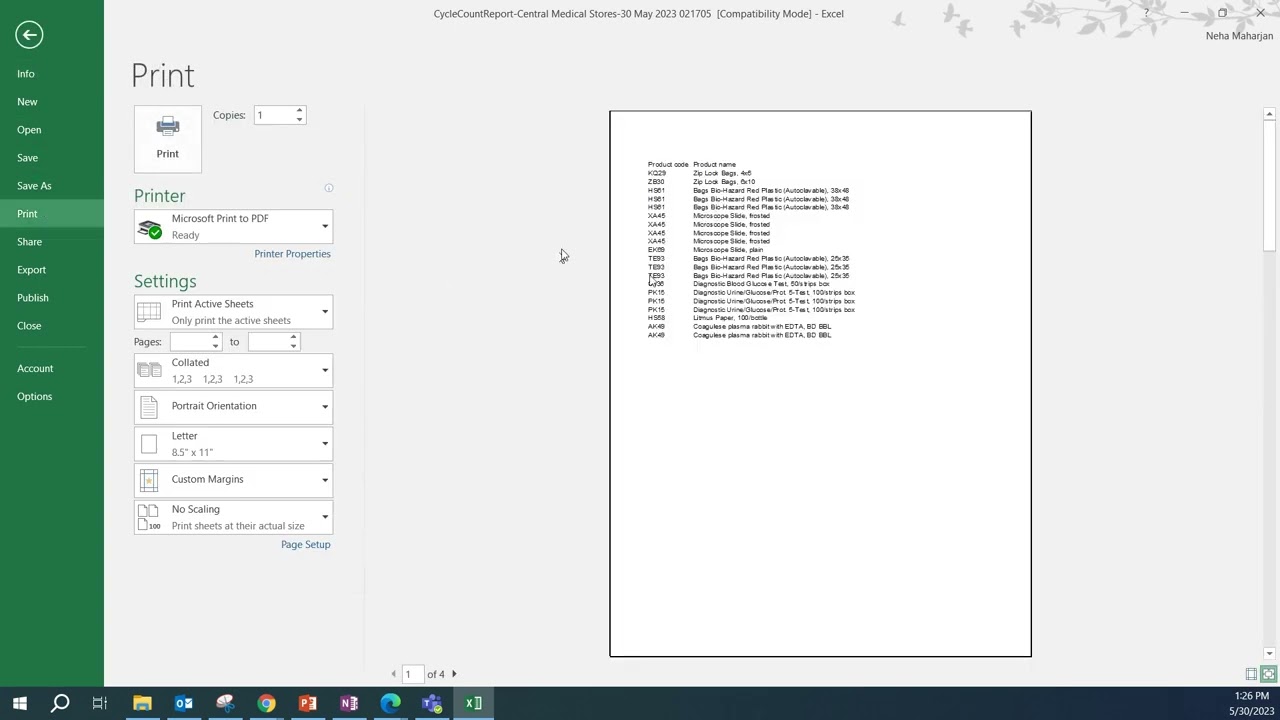The height and width of the screenshot is (720, 1280).
Task: Increase copies with the up spinner
Action: coord(299,111)
